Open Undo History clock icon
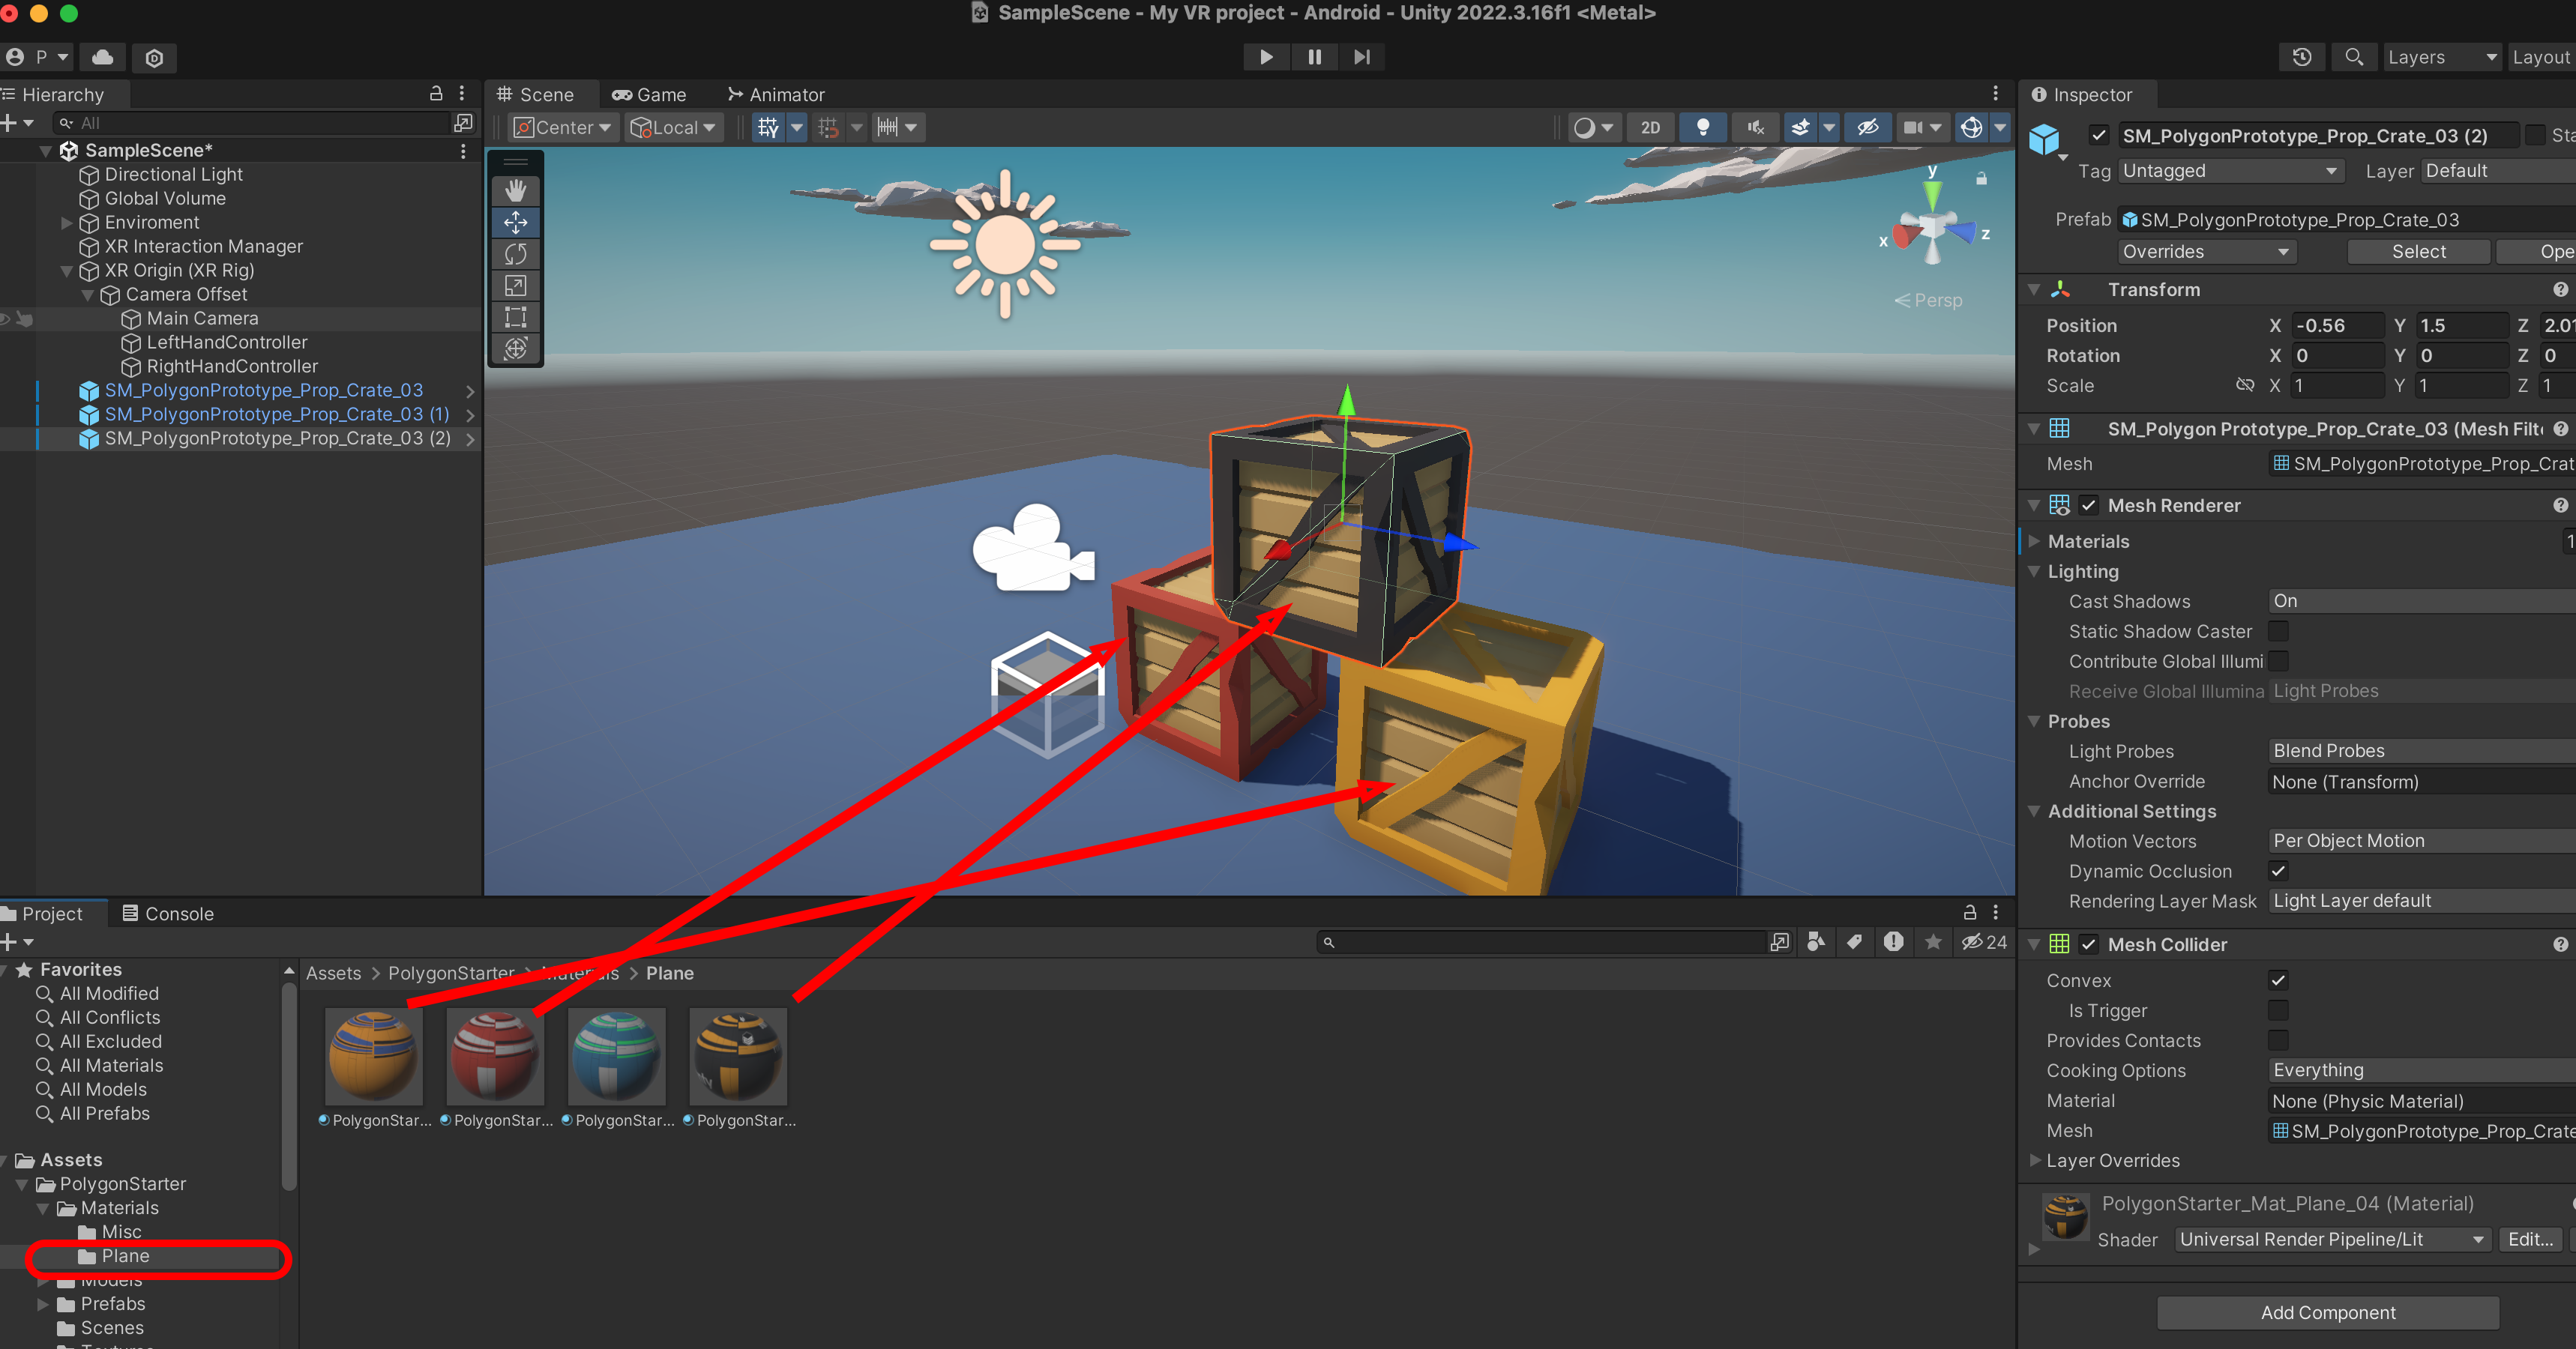This screenshot has height=1349, width=2576. 2301,57
